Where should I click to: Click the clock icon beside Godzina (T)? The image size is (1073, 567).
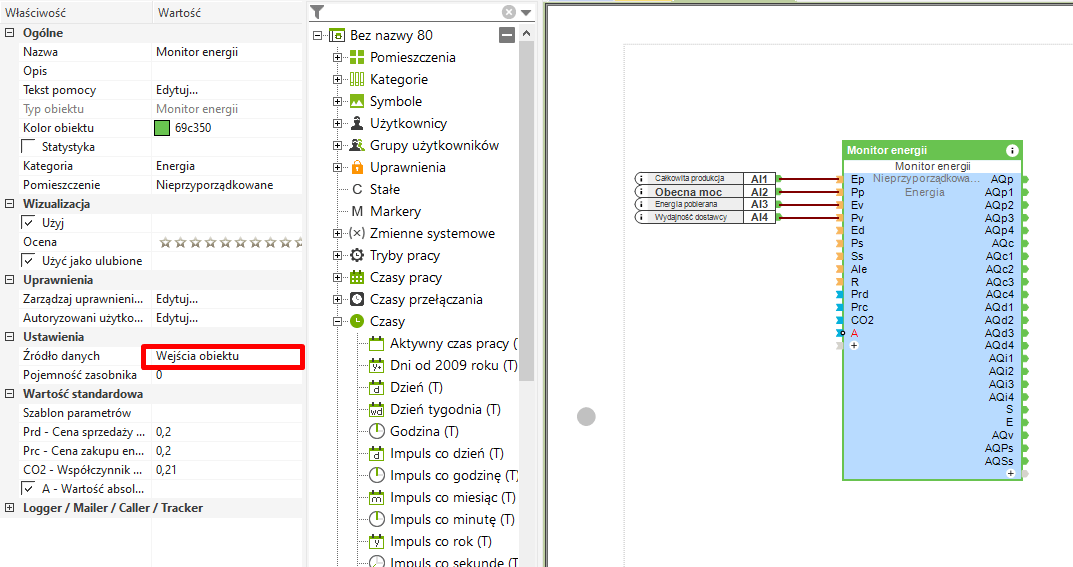377,431
